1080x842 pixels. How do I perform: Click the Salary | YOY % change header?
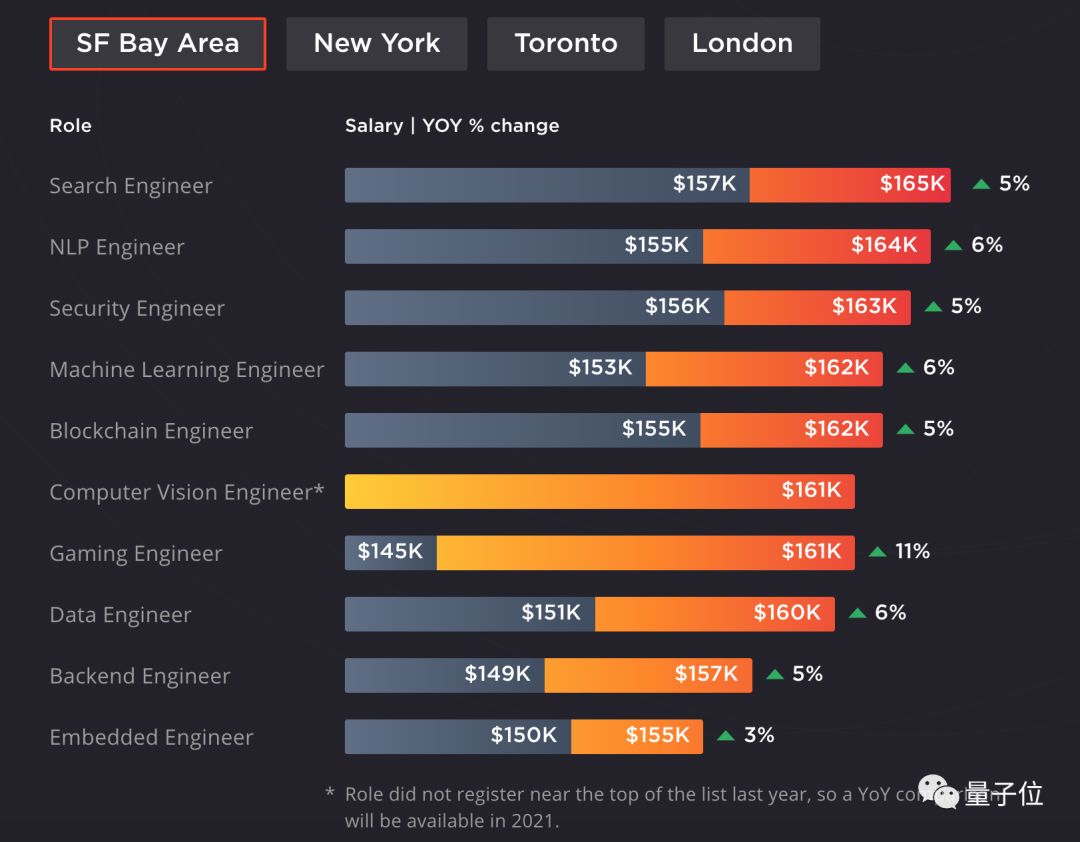pos(452,126)
